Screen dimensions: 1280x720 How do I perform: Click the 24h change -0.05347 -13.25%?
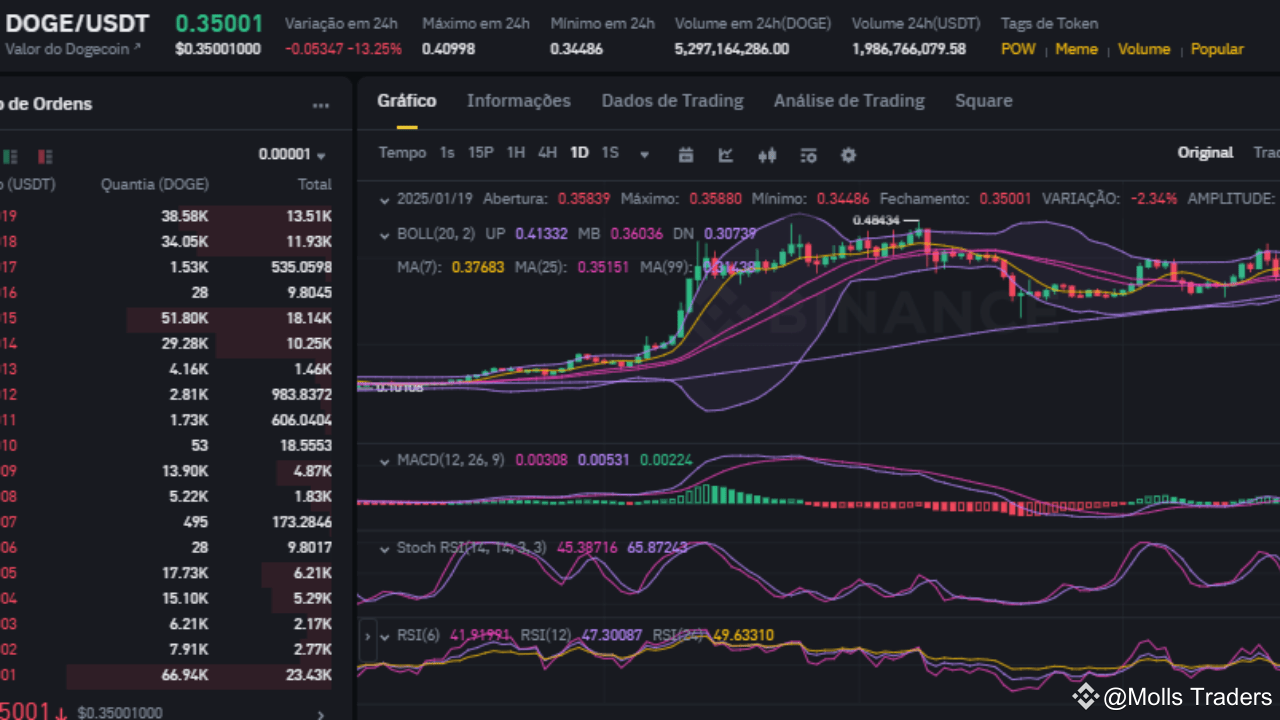point(343,49)
